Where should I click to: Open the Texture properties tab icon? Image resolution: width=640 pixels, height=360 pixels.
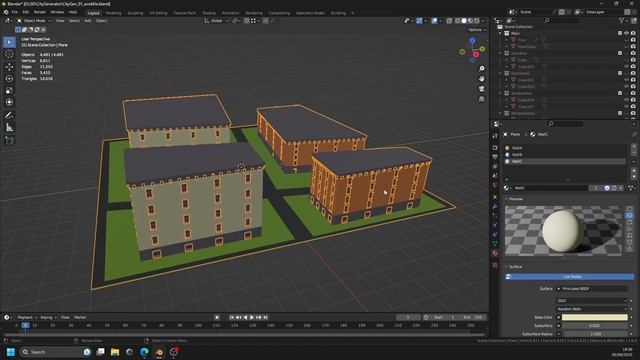(495, 265)
